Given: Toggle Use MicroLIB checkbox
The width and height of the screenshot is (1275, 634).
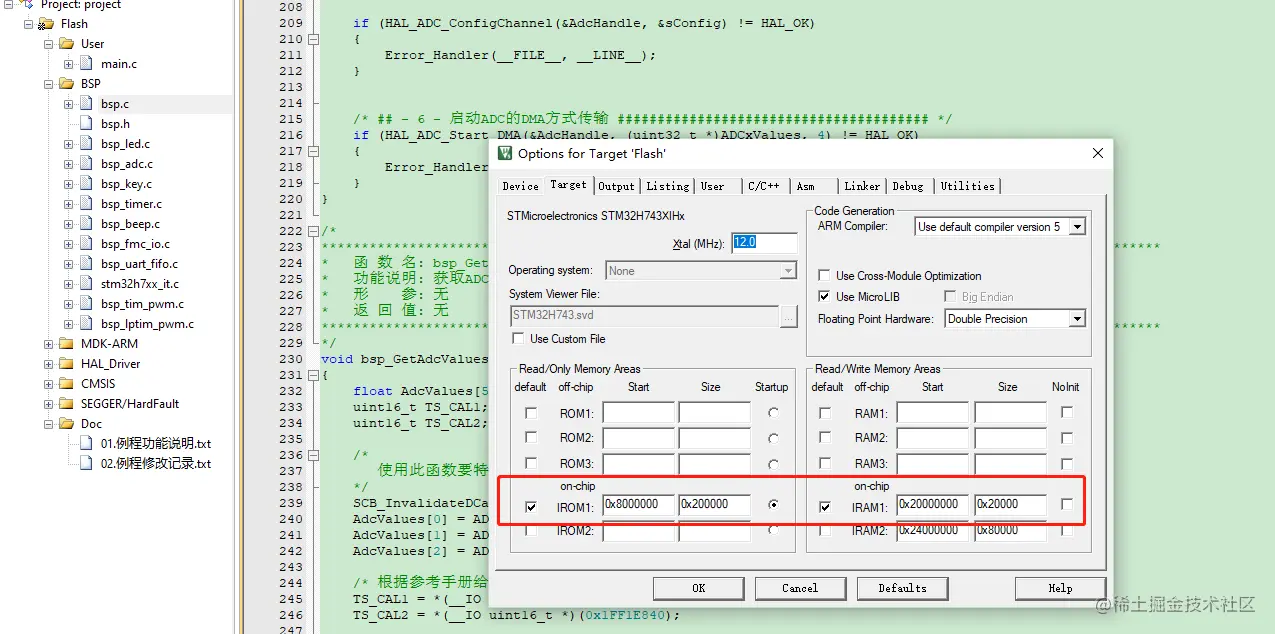Looking at the screenshot, I should coord(824,297).
